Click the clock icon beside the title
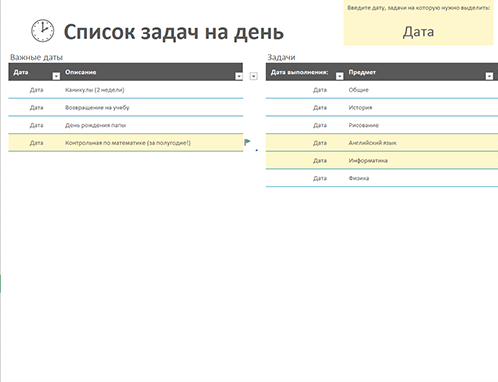This screenshot has width=498, height=382. click(x=43, y=31)
